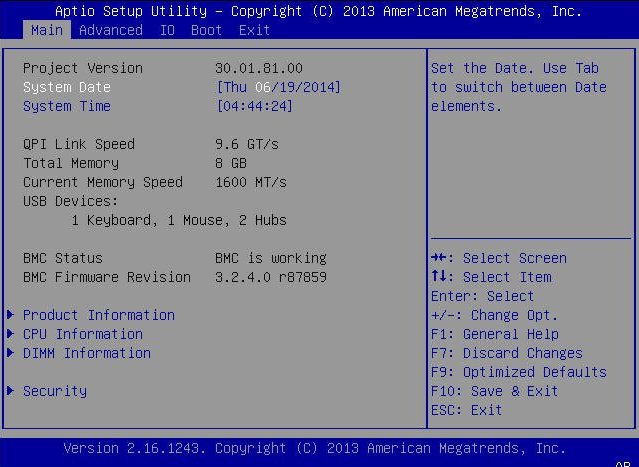This screenshot has width=639, height=467.
Task: Click the F1: General Help hint
Action: pos(495,334)
